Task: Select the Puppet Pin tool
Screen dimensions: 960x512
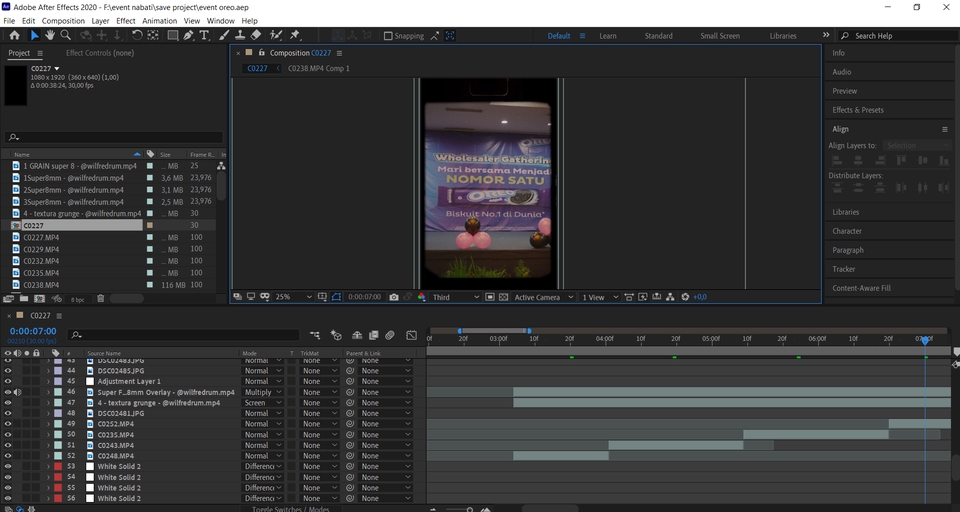Action: pos(294,36)
